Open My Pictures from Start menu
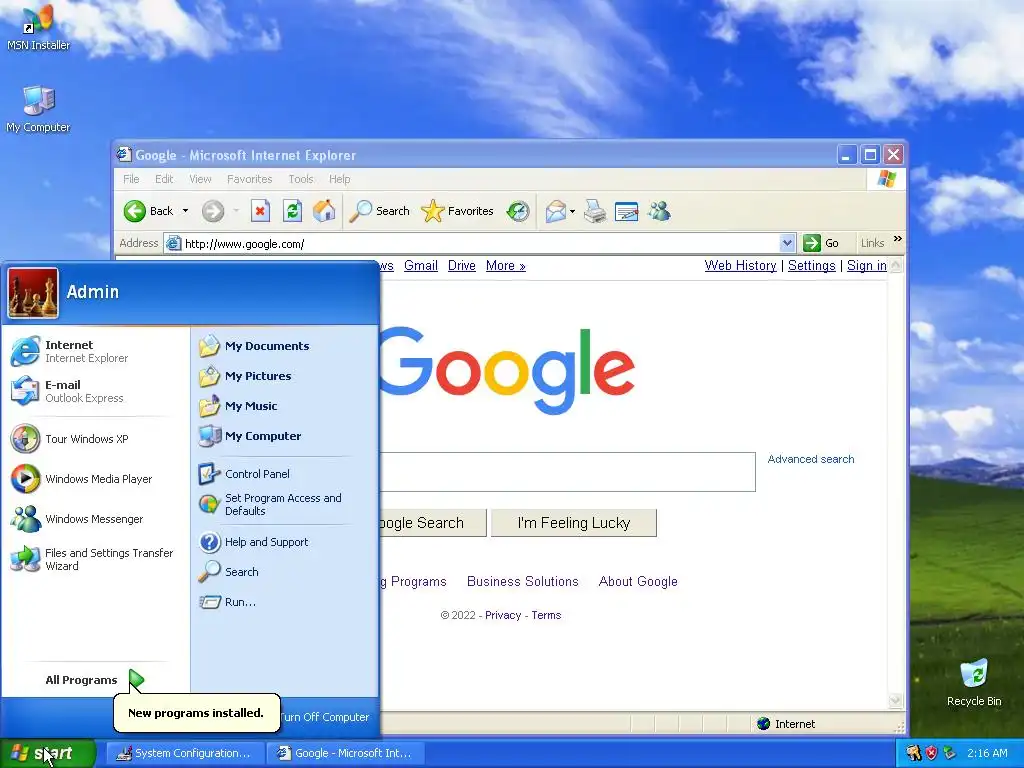This screenshot has height=768, width=1024. [x=284, y=376]
